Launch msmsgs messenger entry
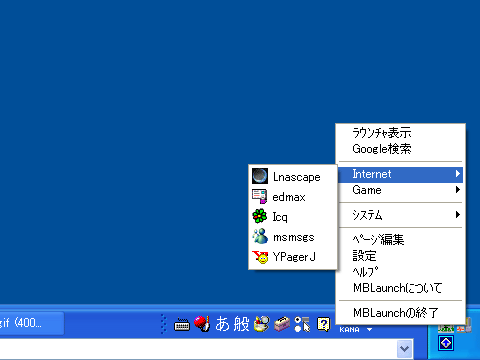Image resolution: width=480 pixels, height=360 pixels. pos(293,236)
